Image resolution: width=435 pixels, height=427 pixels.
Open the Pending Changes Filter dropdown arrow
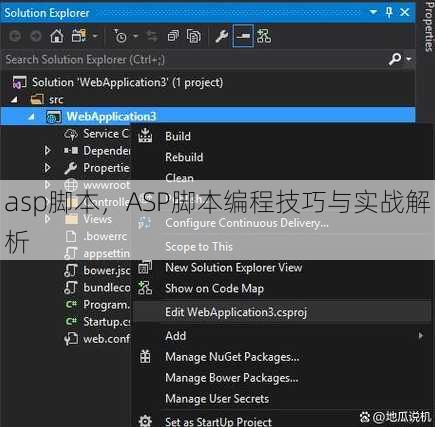coord(136,36)
